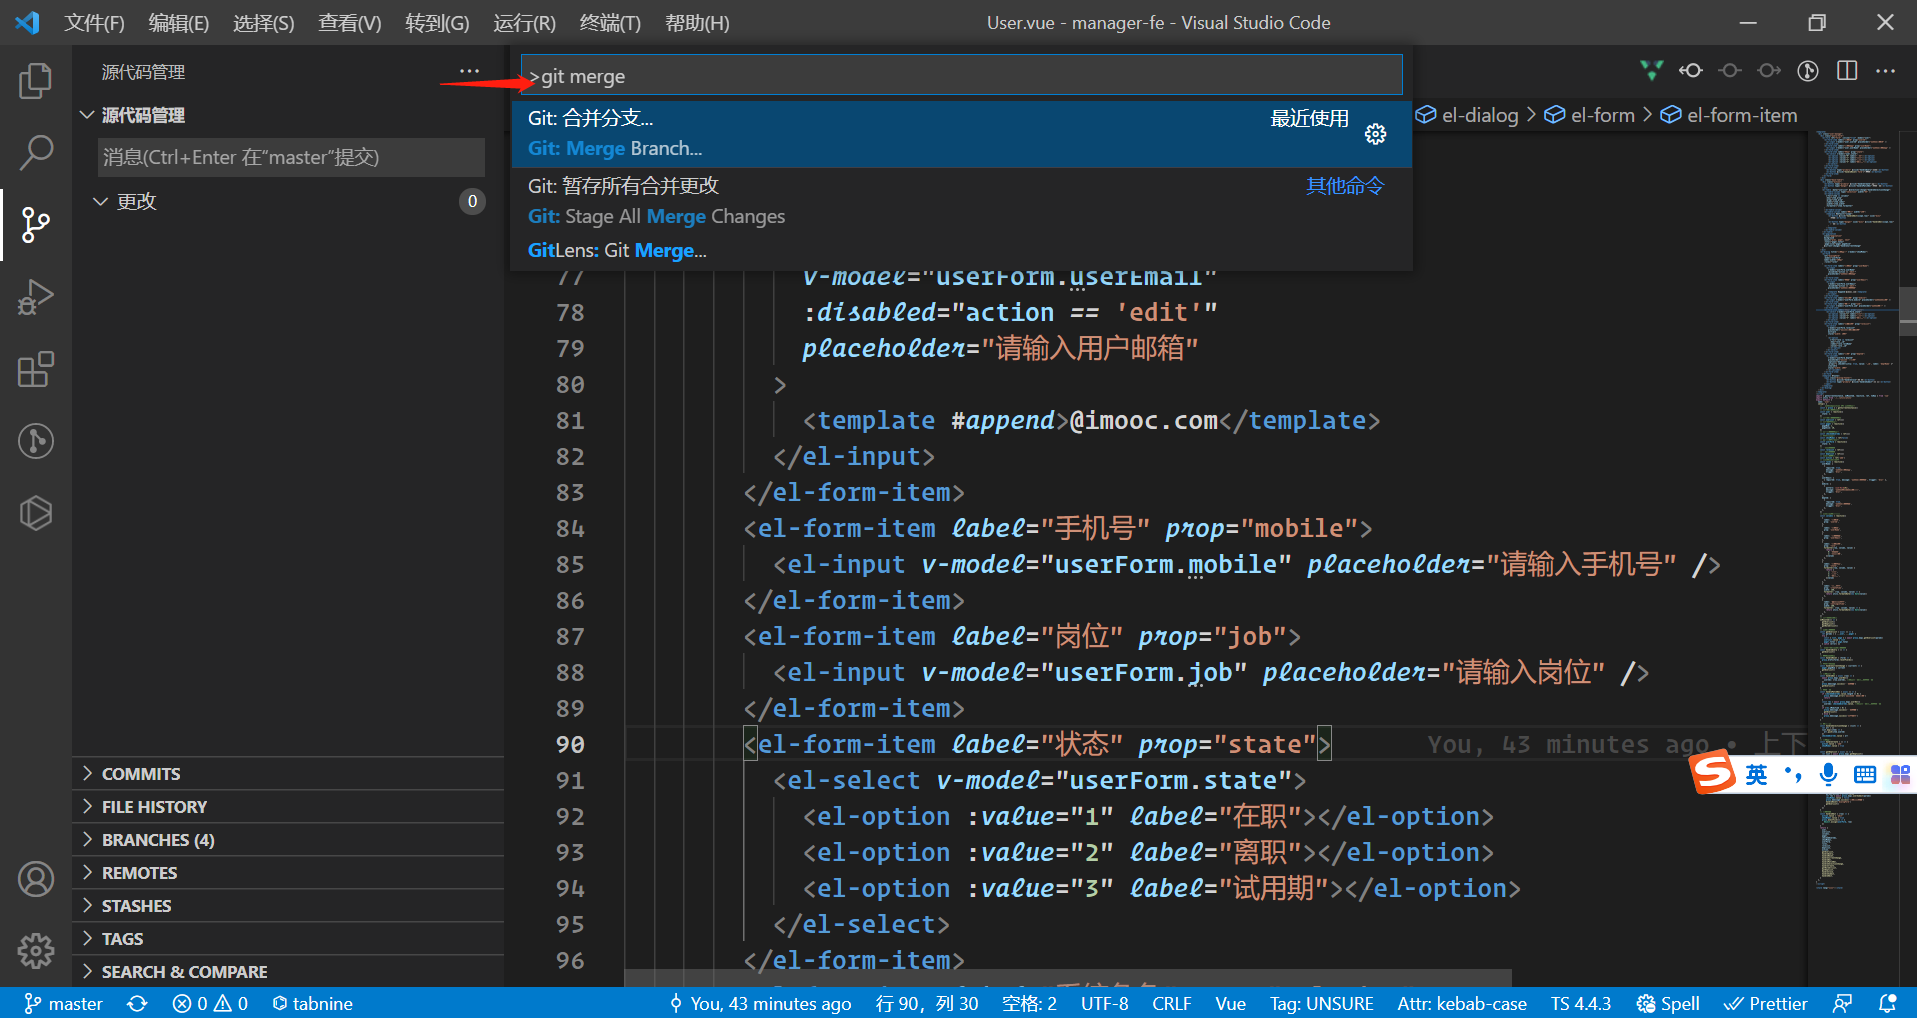Click the commit message input field
This screenshot has width=1917, height=1018.
point(292,157)
